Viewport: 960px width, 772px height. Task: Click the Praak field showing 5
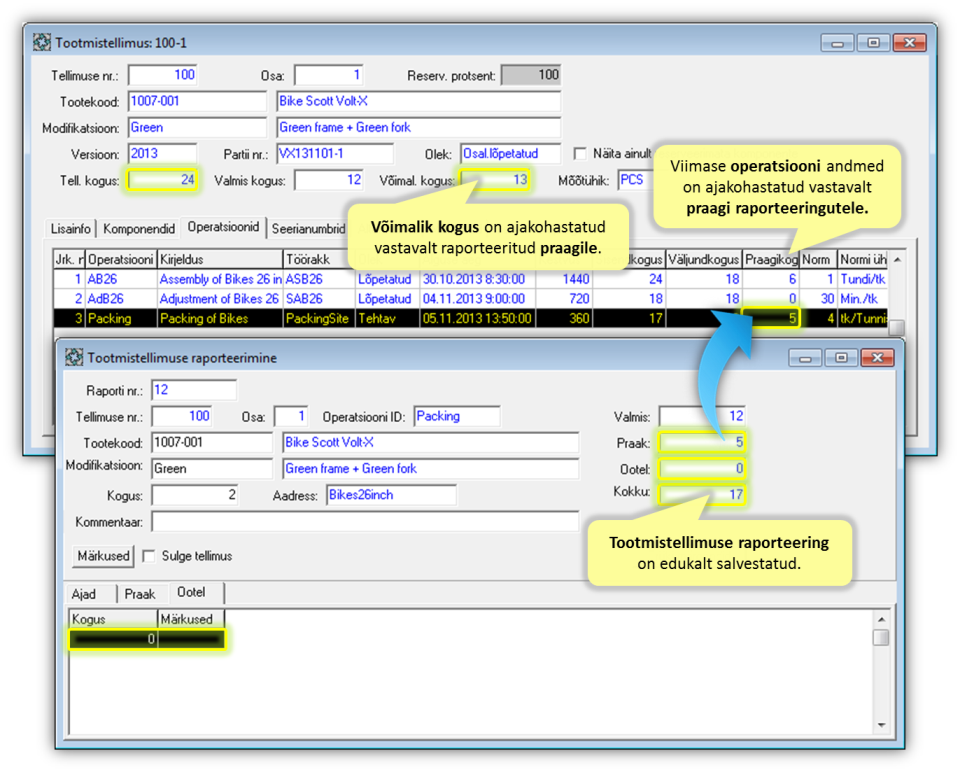pyautogui.click(x=702, y=442)
